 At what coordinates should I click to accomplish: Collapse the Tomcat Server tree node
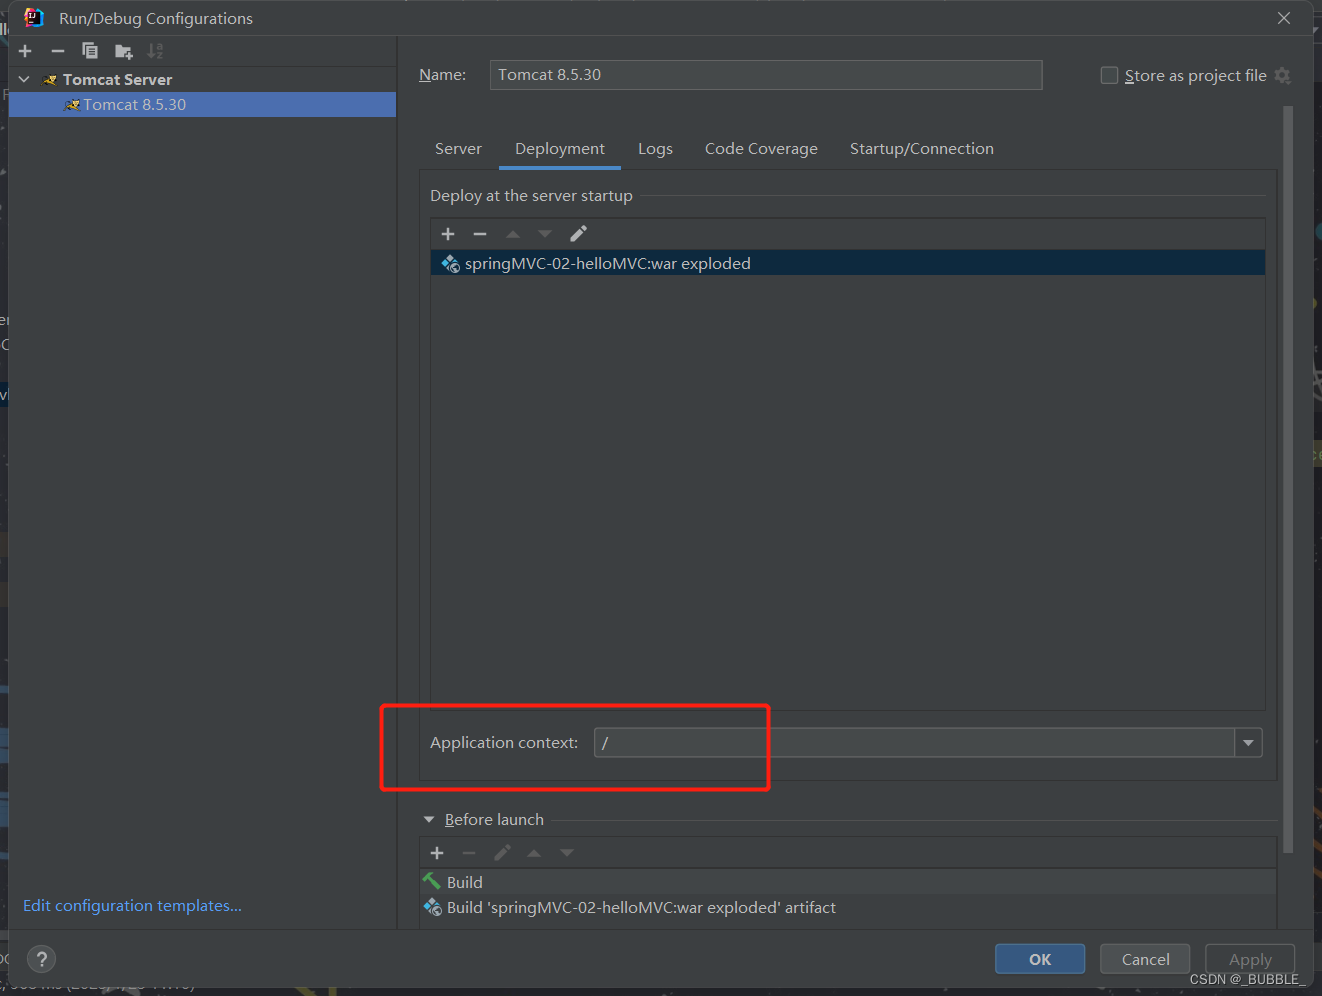tap(24, 79)
